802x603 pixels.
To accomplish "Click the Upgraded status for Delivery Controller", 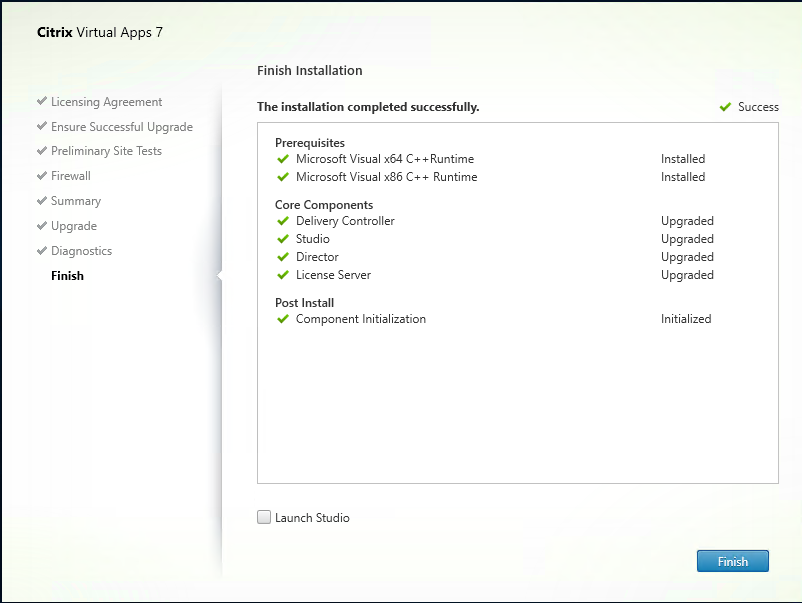I will pos(687,221).
